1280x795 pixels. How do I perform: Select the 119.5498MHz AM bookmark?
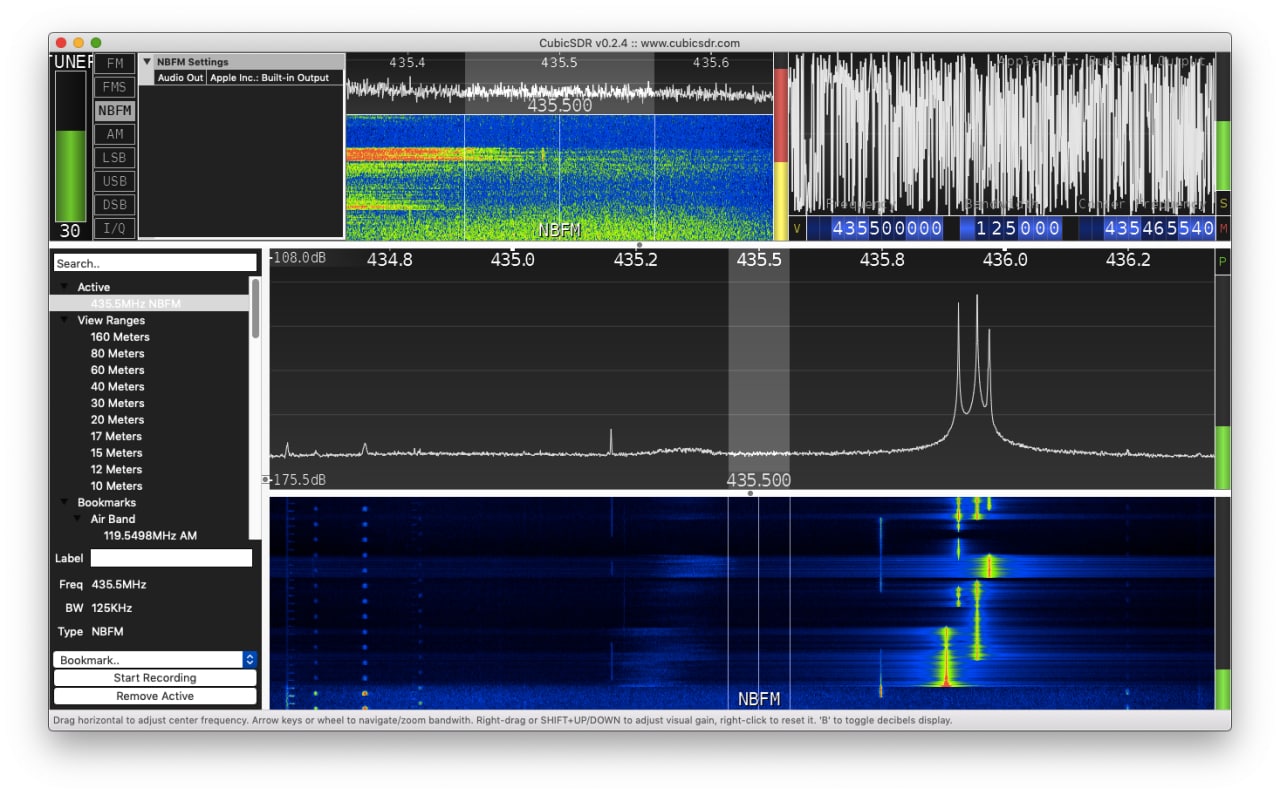[150, 536]
